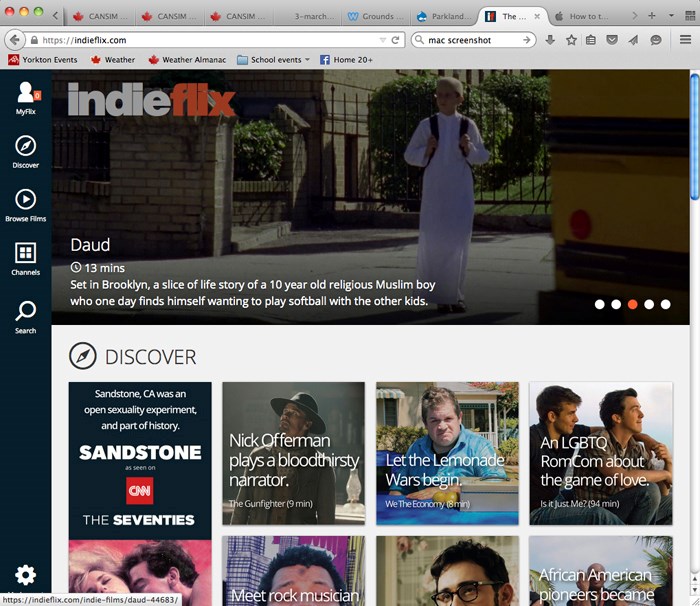Image resolution: width=700 pixels, height=606 pixels.
Task: Open the Weather Almanac bookmark
Action: [187, 59]
